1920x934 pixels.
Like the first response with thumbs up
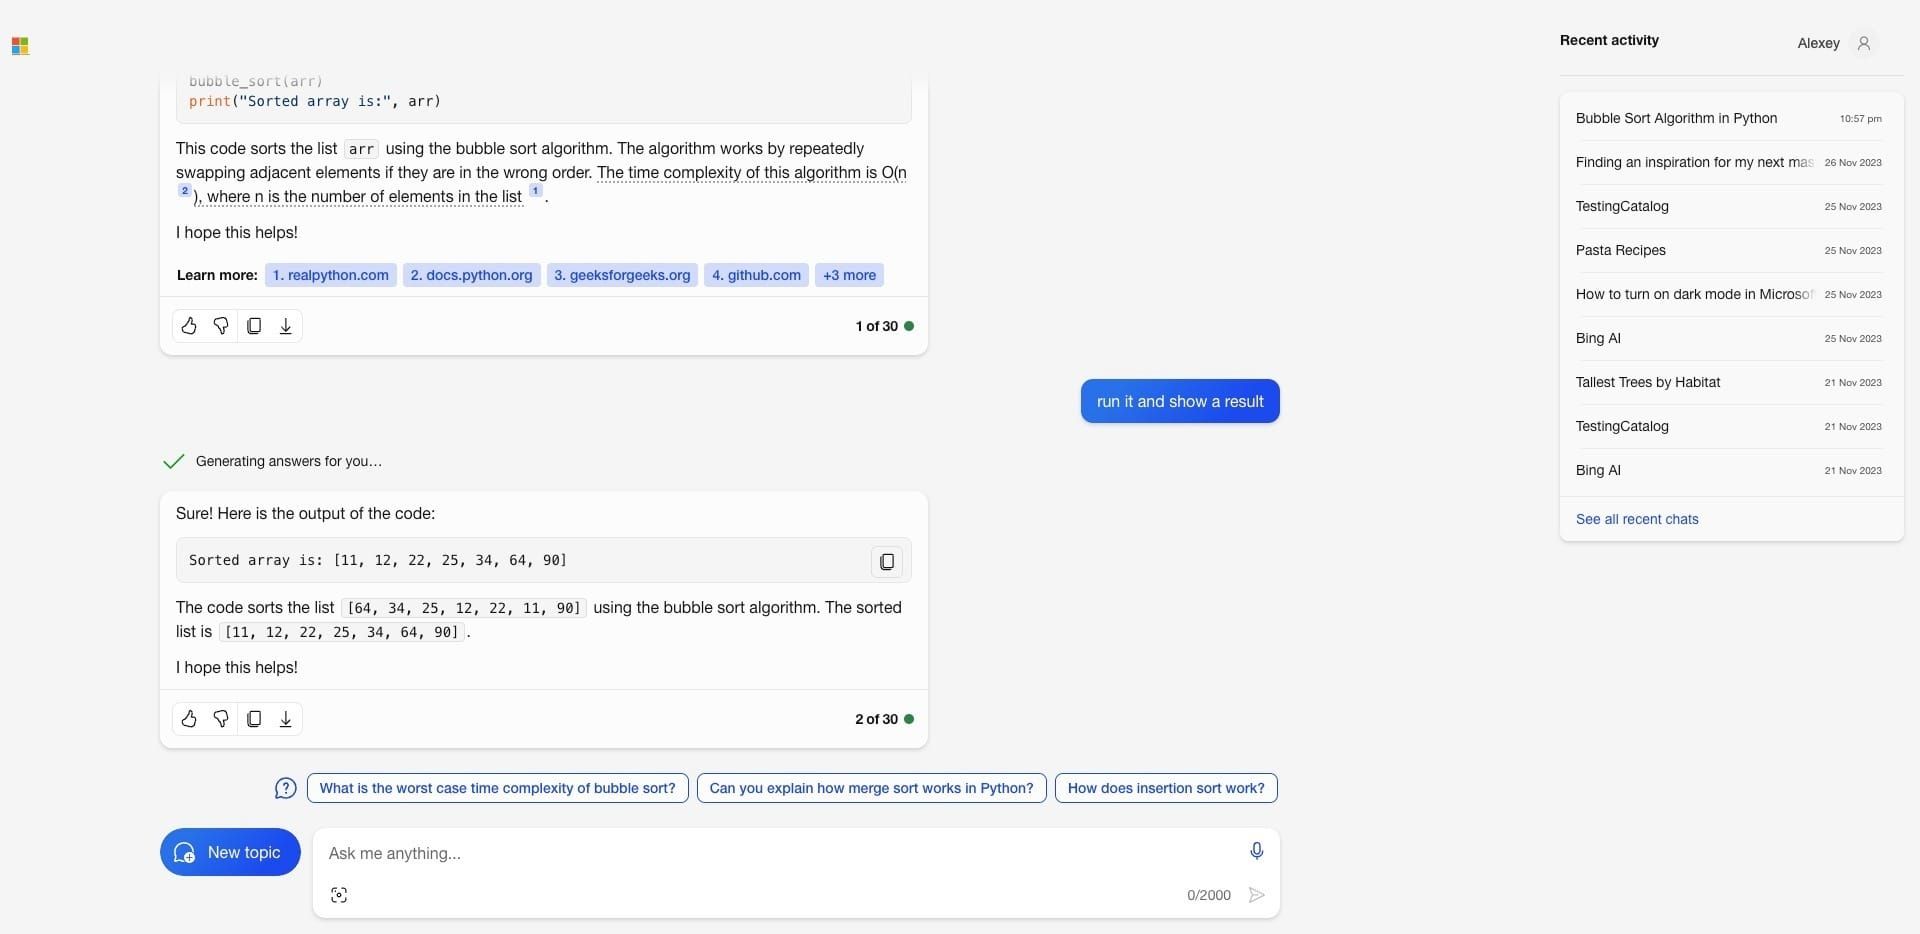point(189,326)
